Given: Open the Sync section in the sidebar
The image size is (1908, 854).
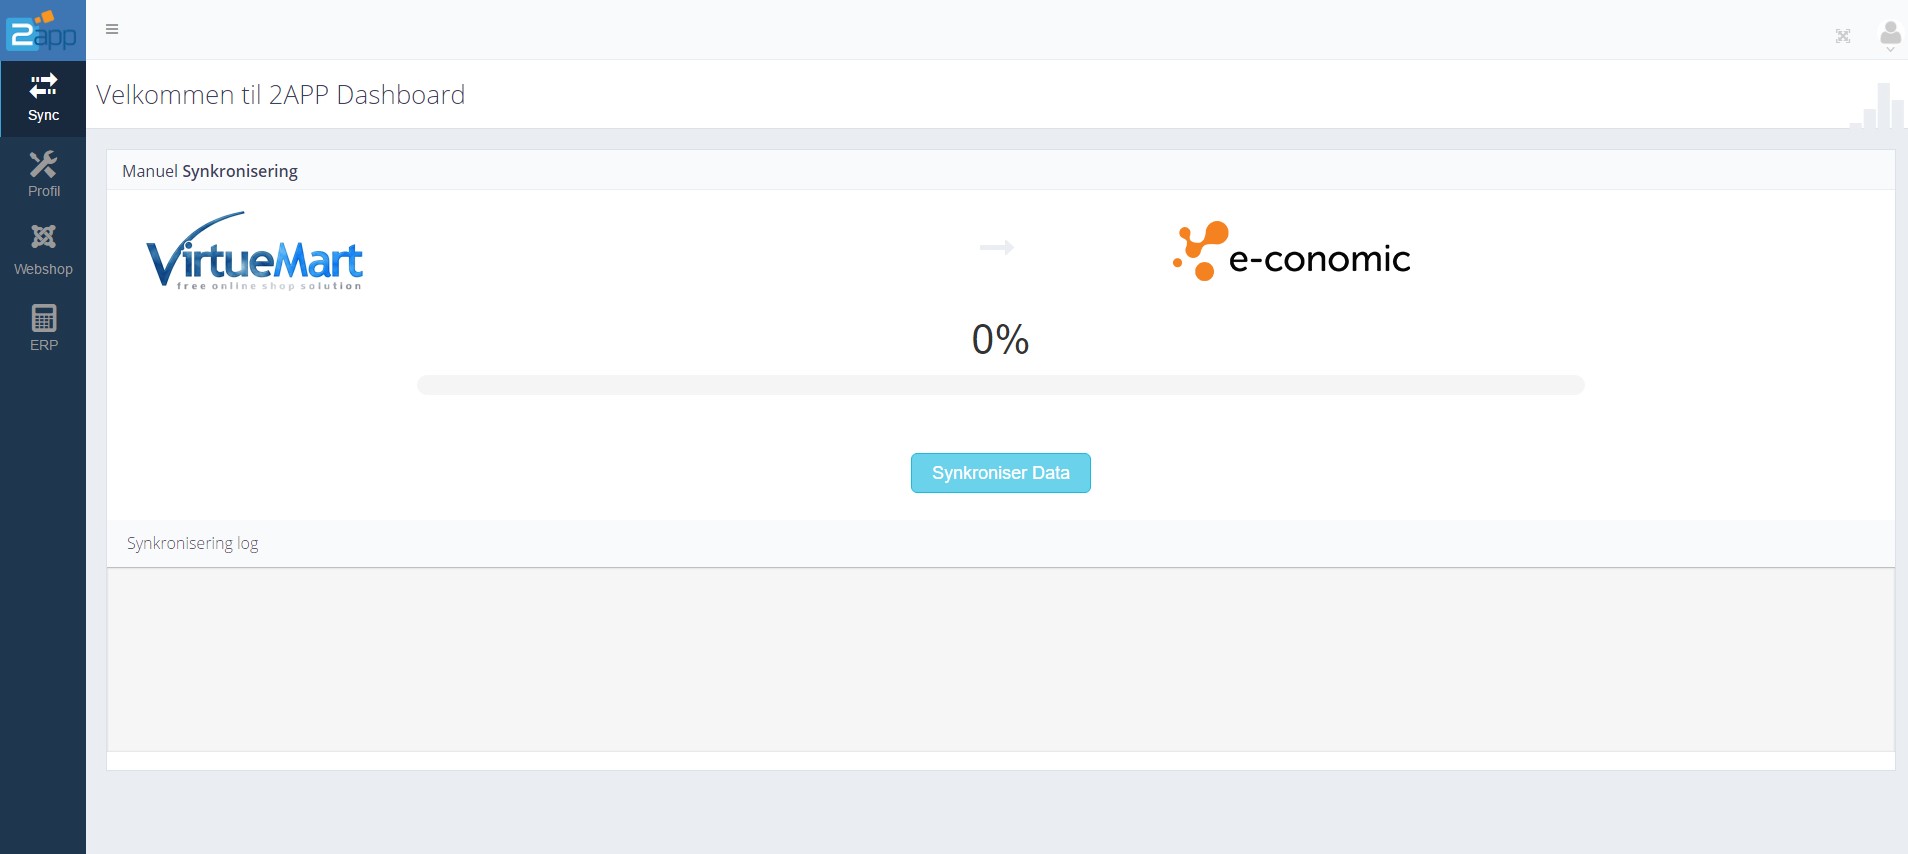Looking at the screenshot, I should [43, 97].
